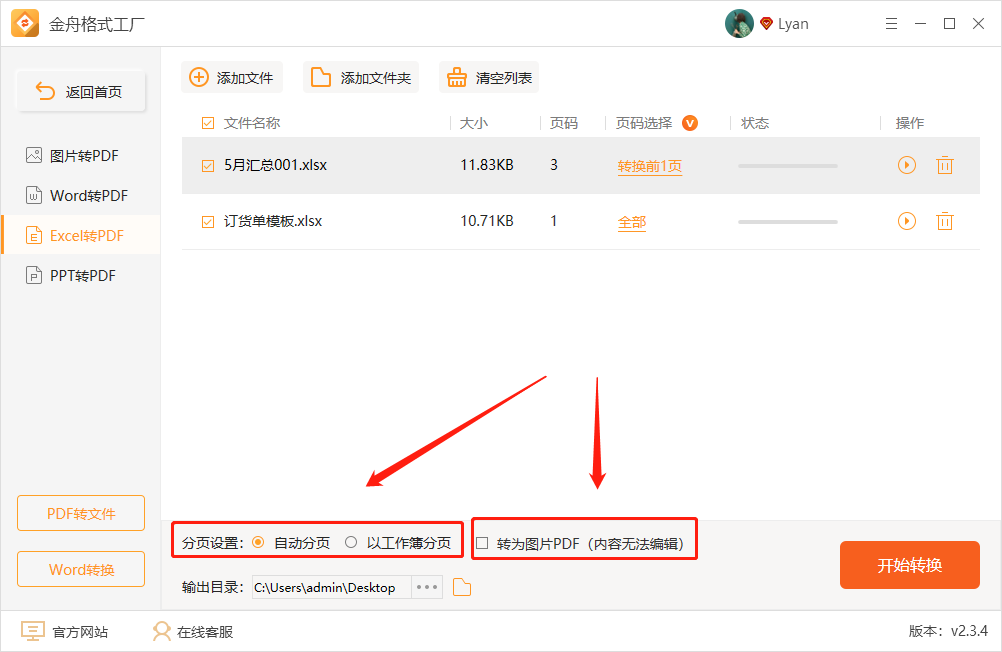Screen dimensions: 1002x652
Task: Delete 订货单模板.xlsx using its trash icon
Action: tap(945, 221)
